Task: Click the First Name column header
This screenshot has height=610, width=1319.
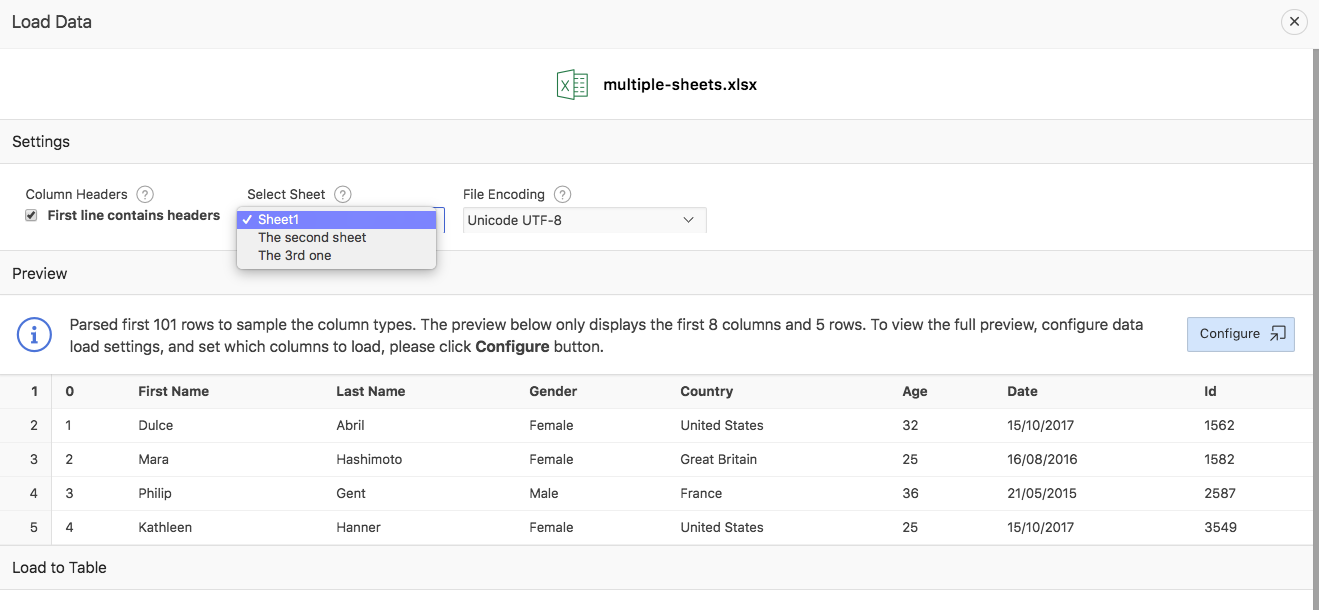Action: tap(173, 392)
